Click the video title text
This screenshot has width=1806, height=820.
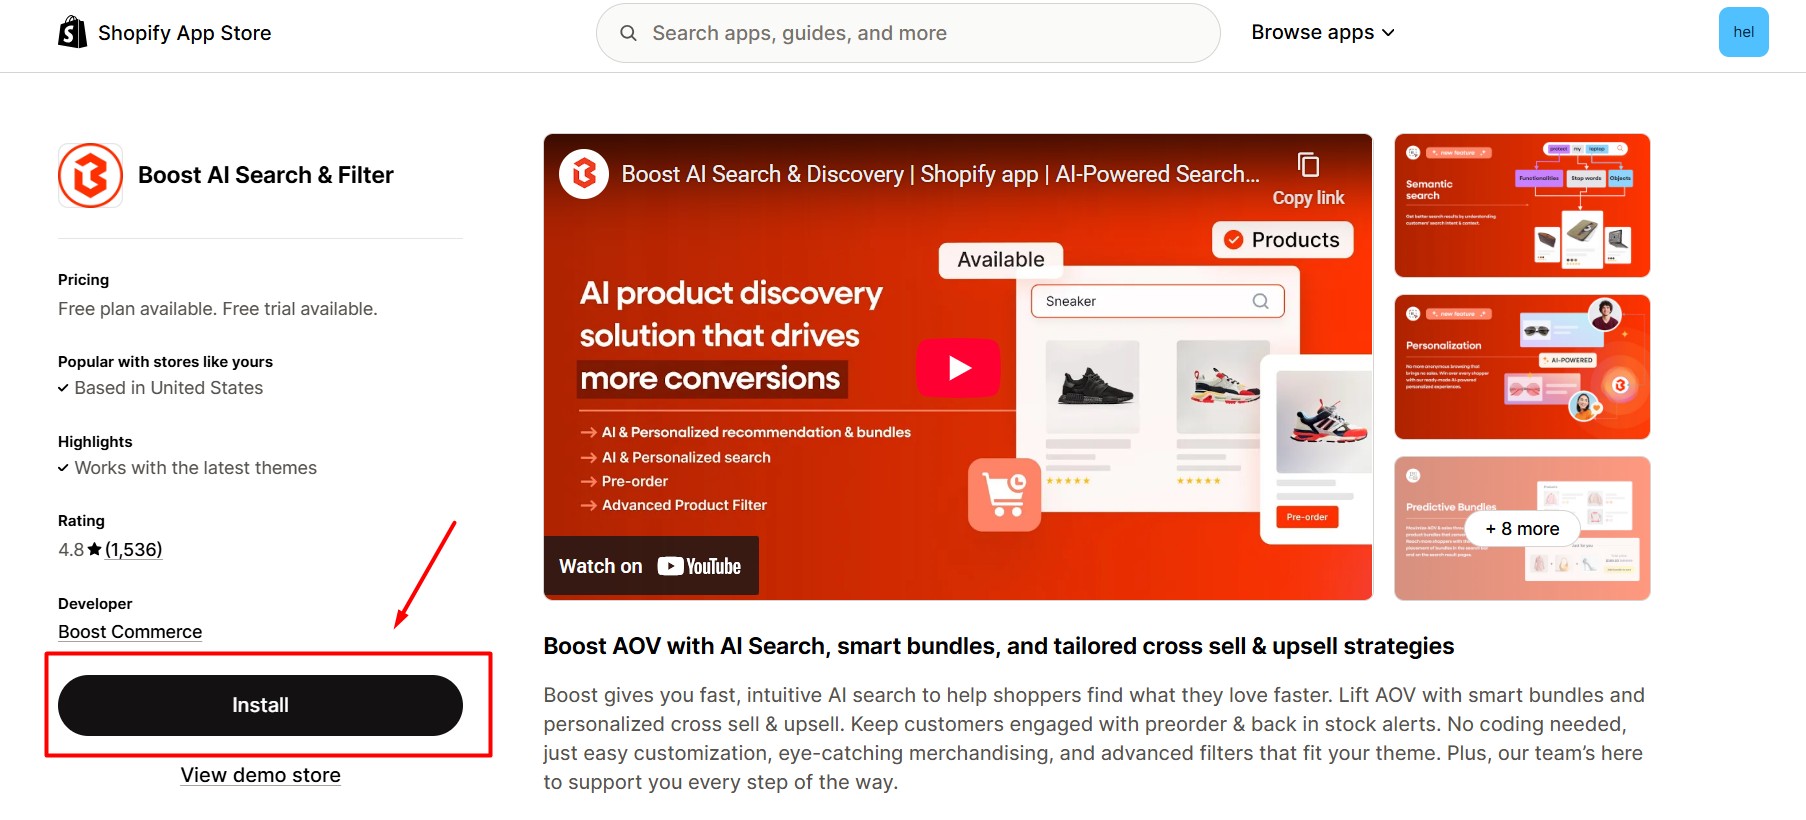pos(940,174)
